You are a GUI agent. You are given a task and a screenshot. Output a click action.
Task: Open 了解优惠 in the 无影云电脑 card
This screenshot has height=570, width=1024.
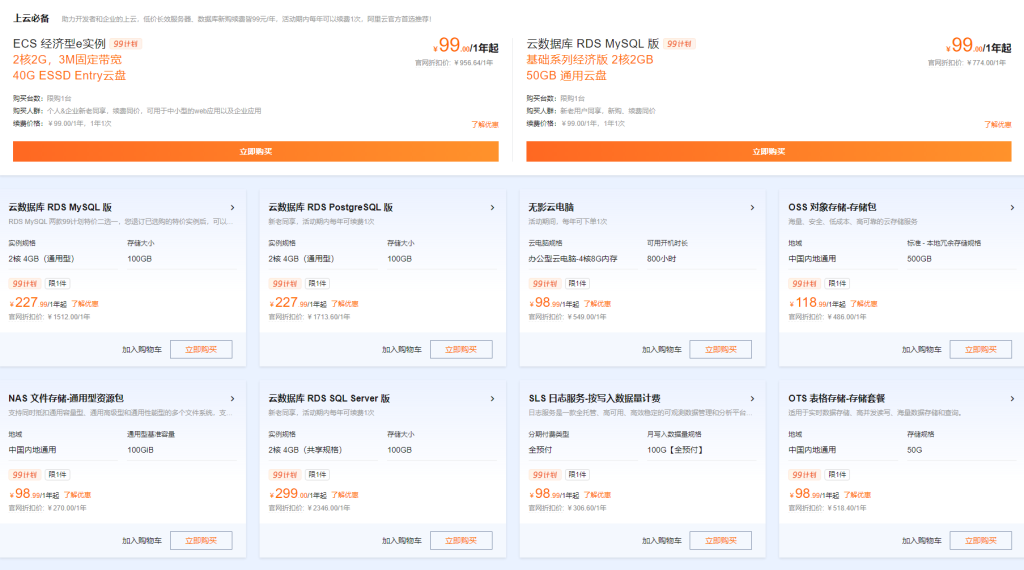pyautogui.click(x=598, y=304)
